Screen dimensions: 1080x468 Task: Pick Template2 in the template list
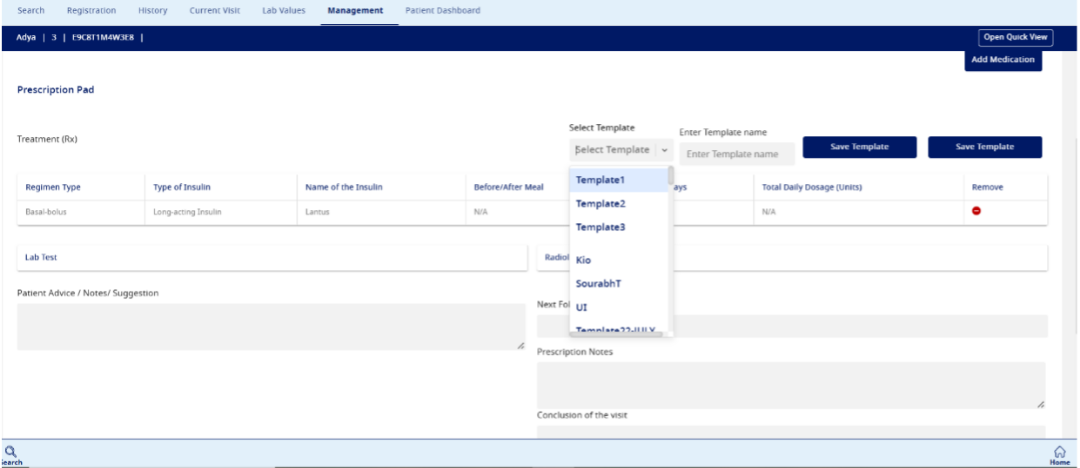pyautogui.click(x=600, y=203)
